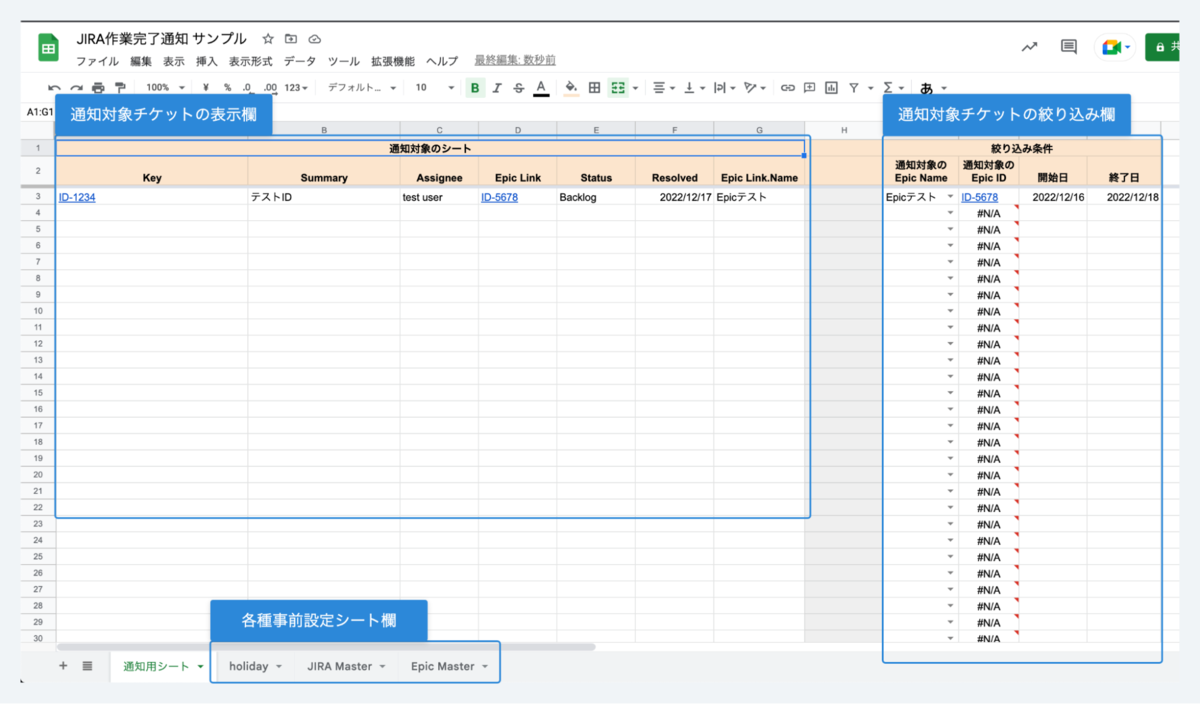Open the activity trend icon
This screenshot has width=1200, height=704.
coord(1029,46)
